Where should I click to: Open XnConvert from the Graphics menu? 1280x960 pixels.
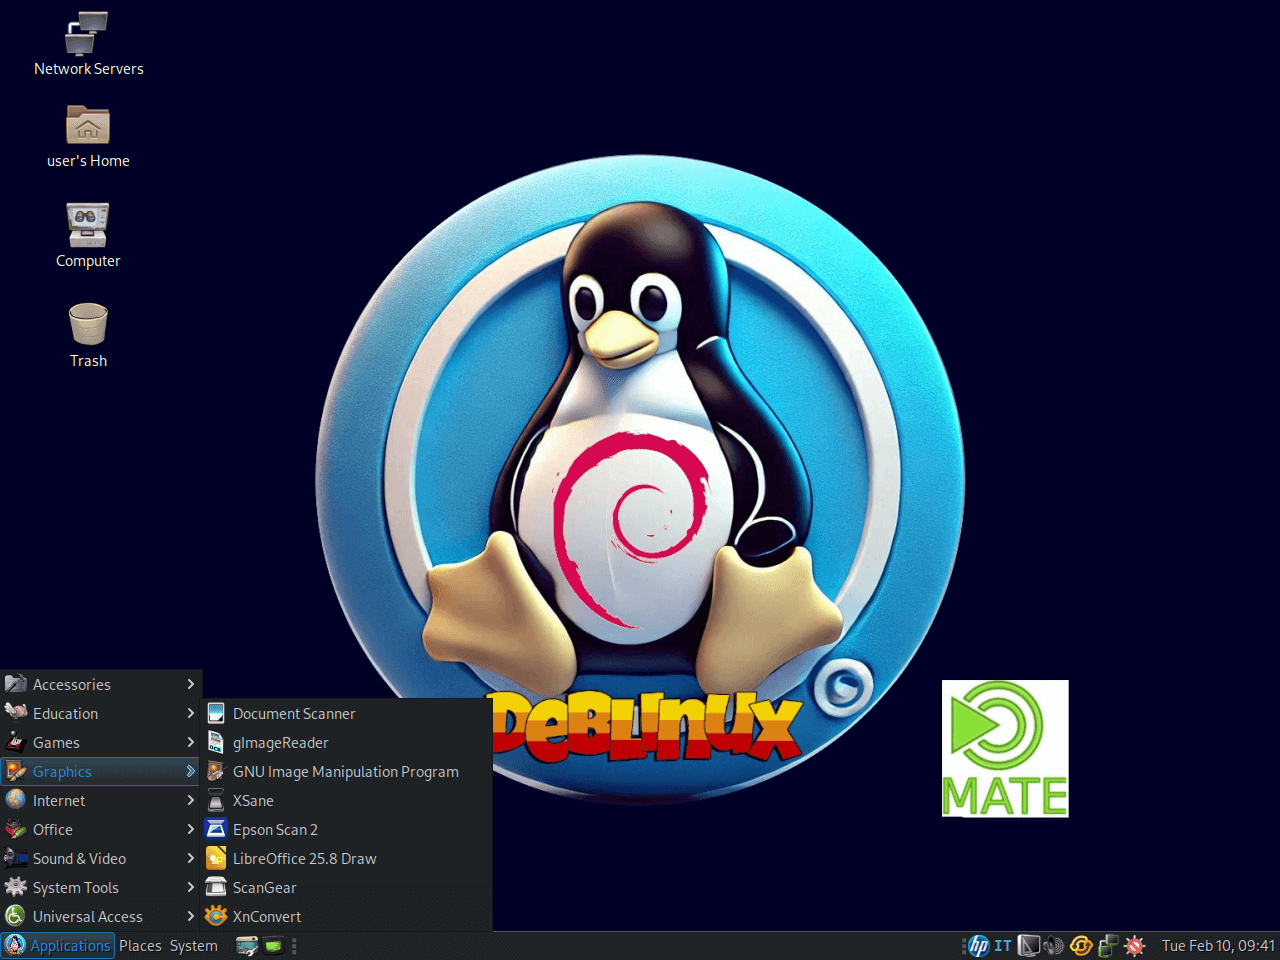click(266, 916)
